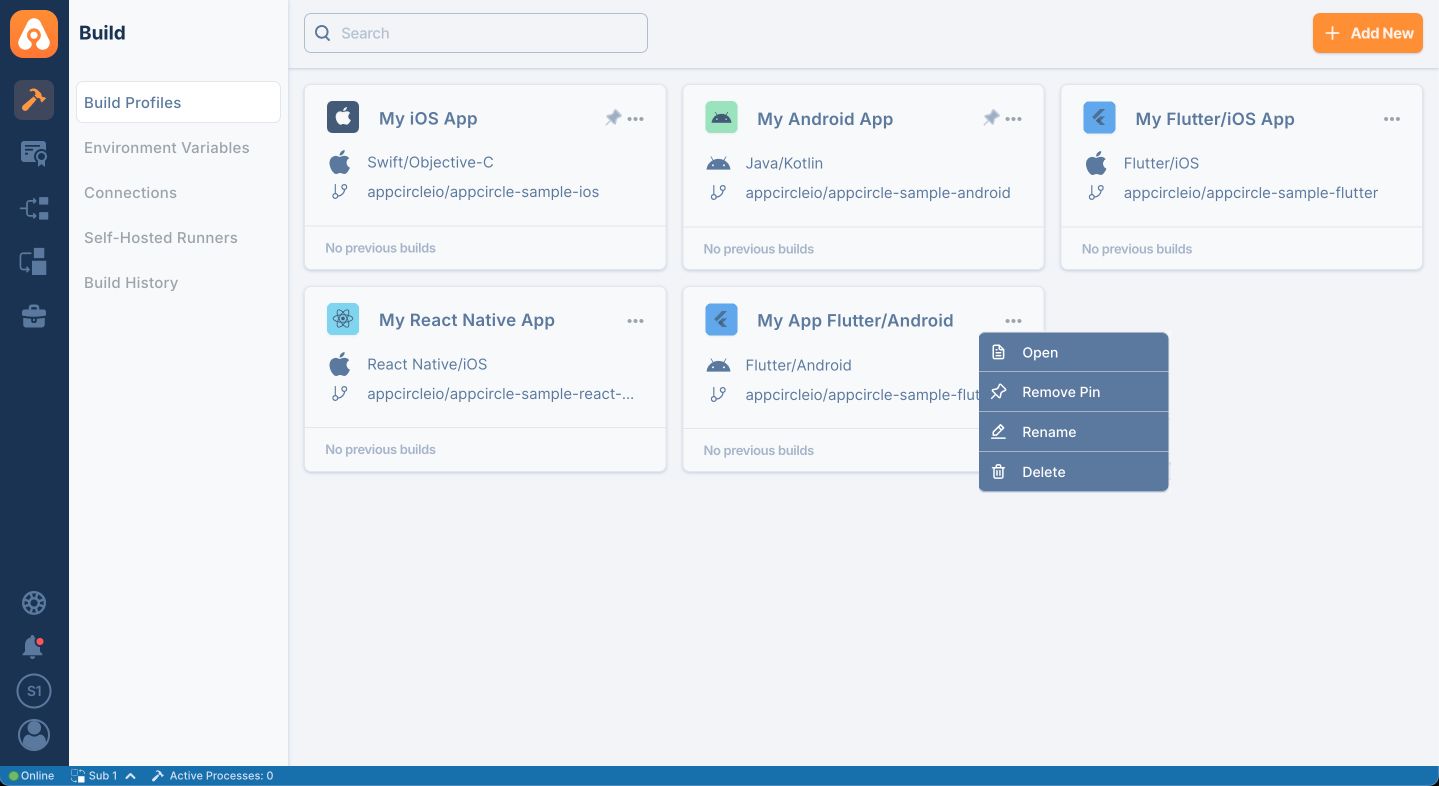Unpin My iOS App using its pin icon

click(x=613, y=117)
